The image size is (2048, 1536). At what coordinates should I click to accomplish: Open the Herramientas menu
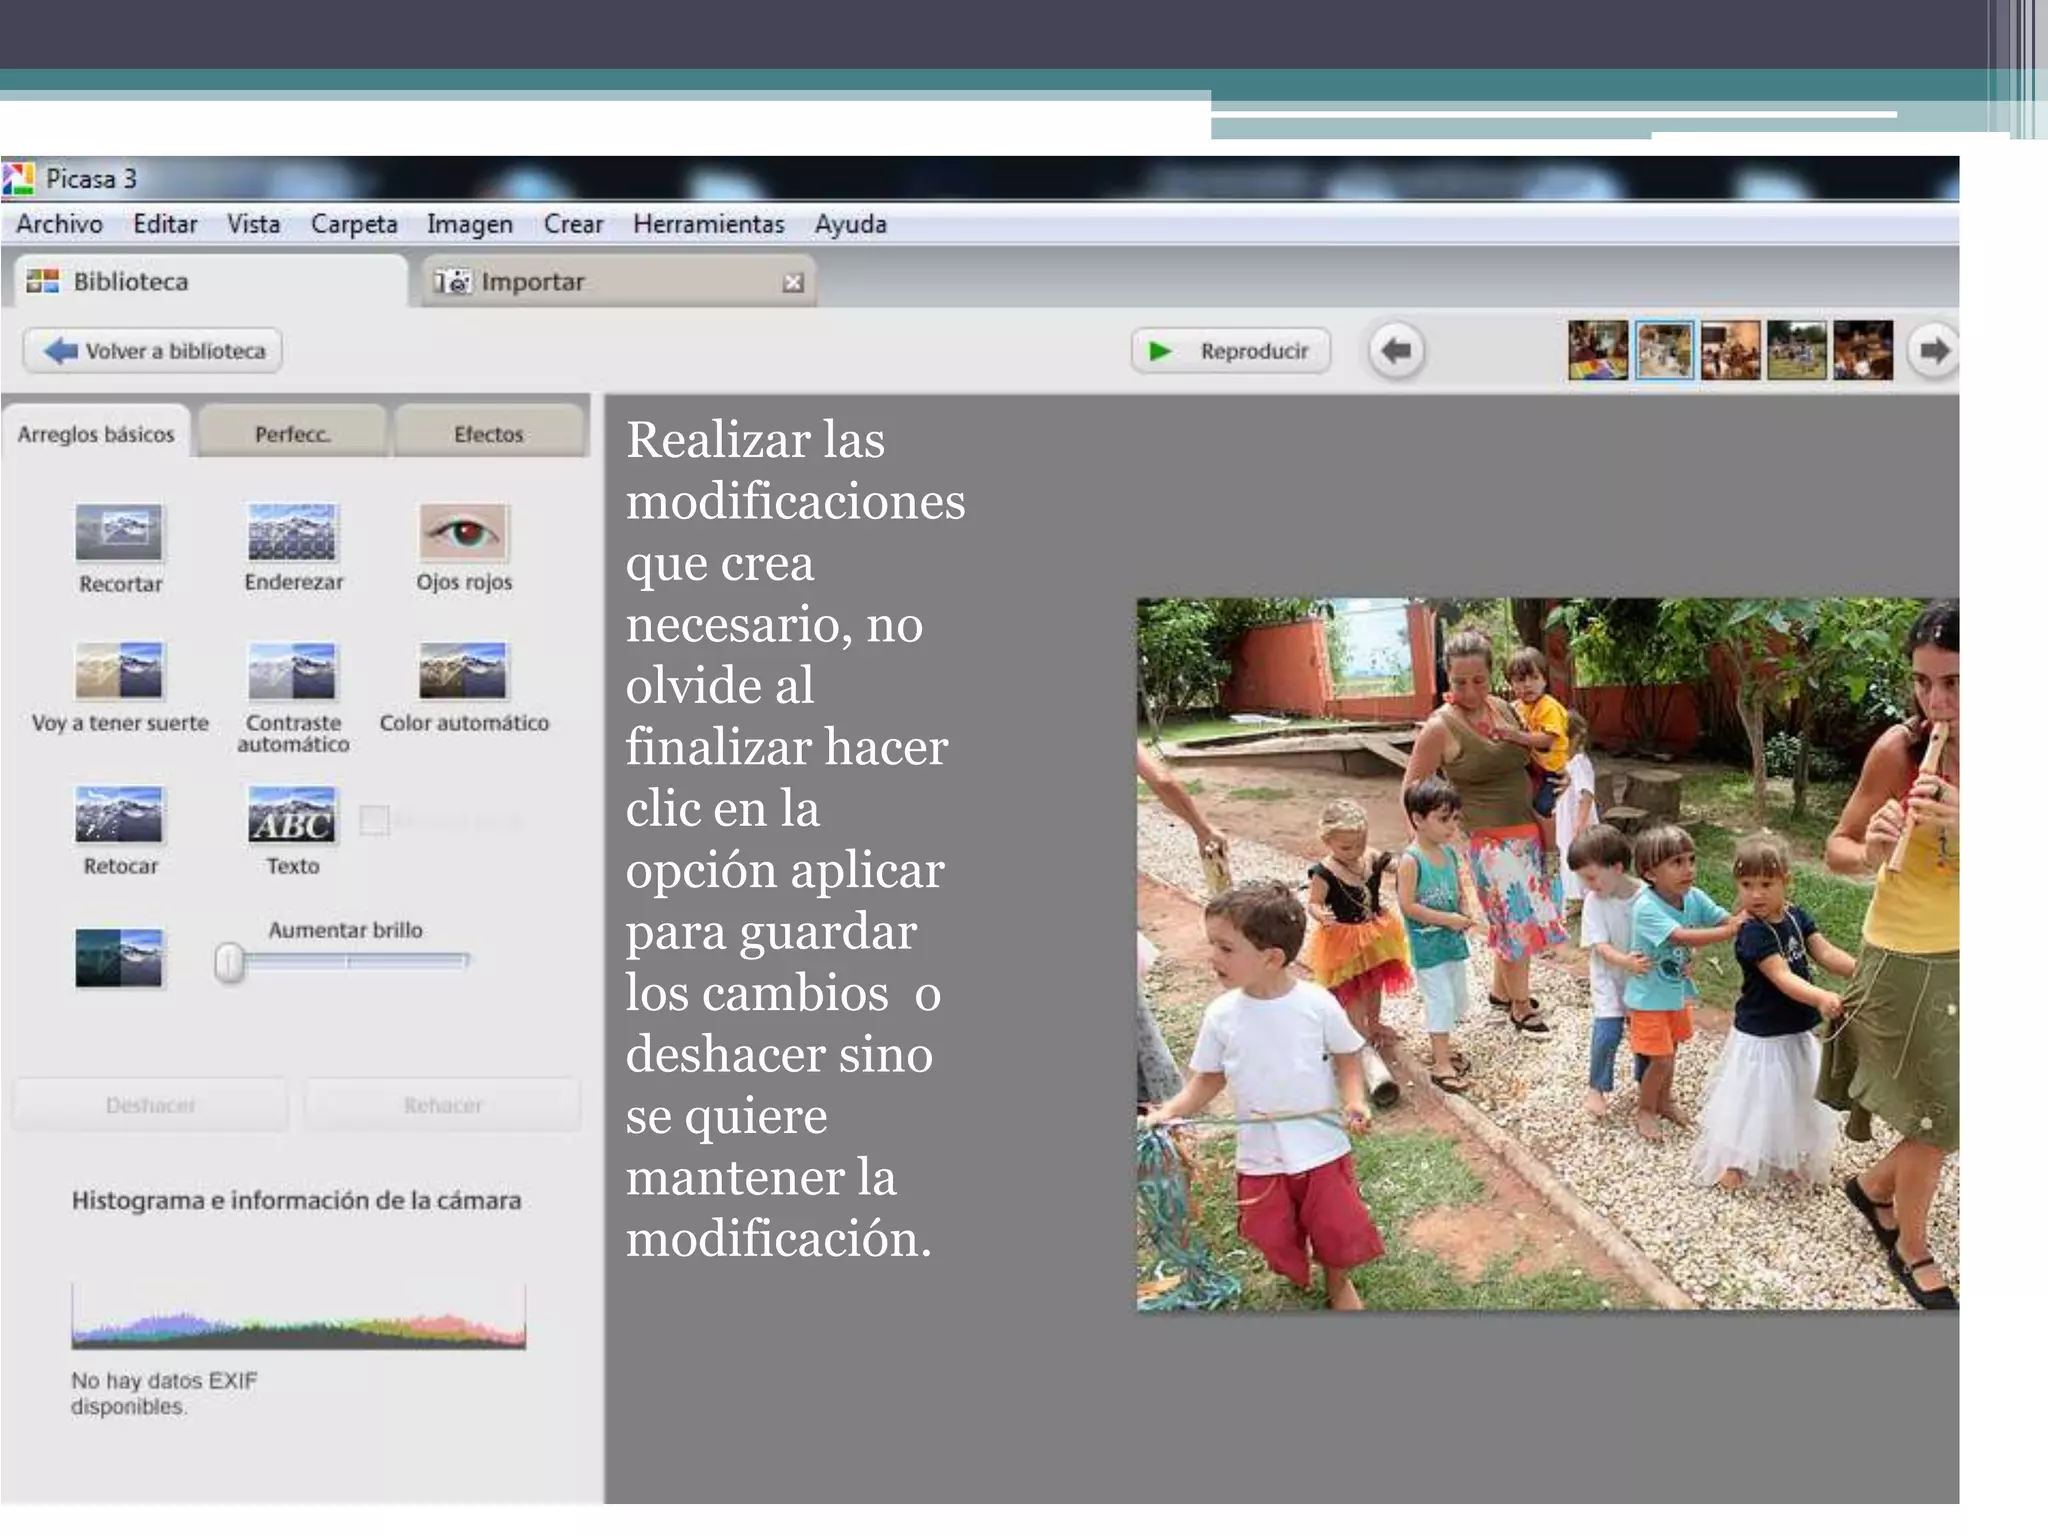(709, 224)
